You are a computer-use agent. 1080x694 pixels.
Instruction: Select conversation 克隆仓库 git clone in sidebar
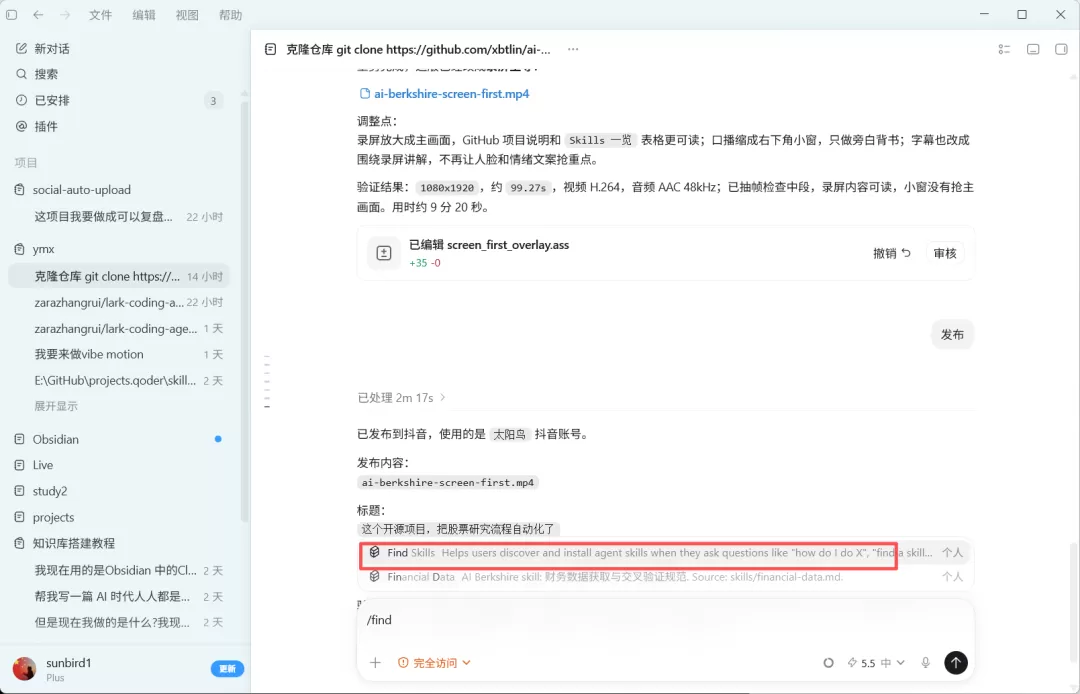pos(118,276)
